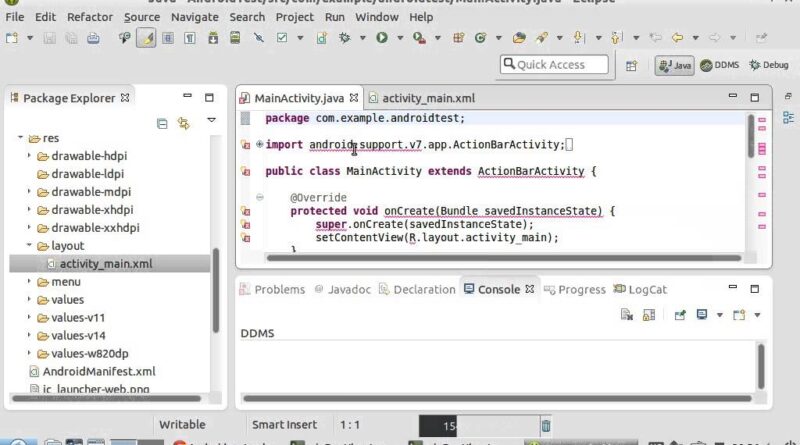This screenshot has width=800, height=445.
Task: Toggle Block Selection Mode icon
Action: click(168, 38)
